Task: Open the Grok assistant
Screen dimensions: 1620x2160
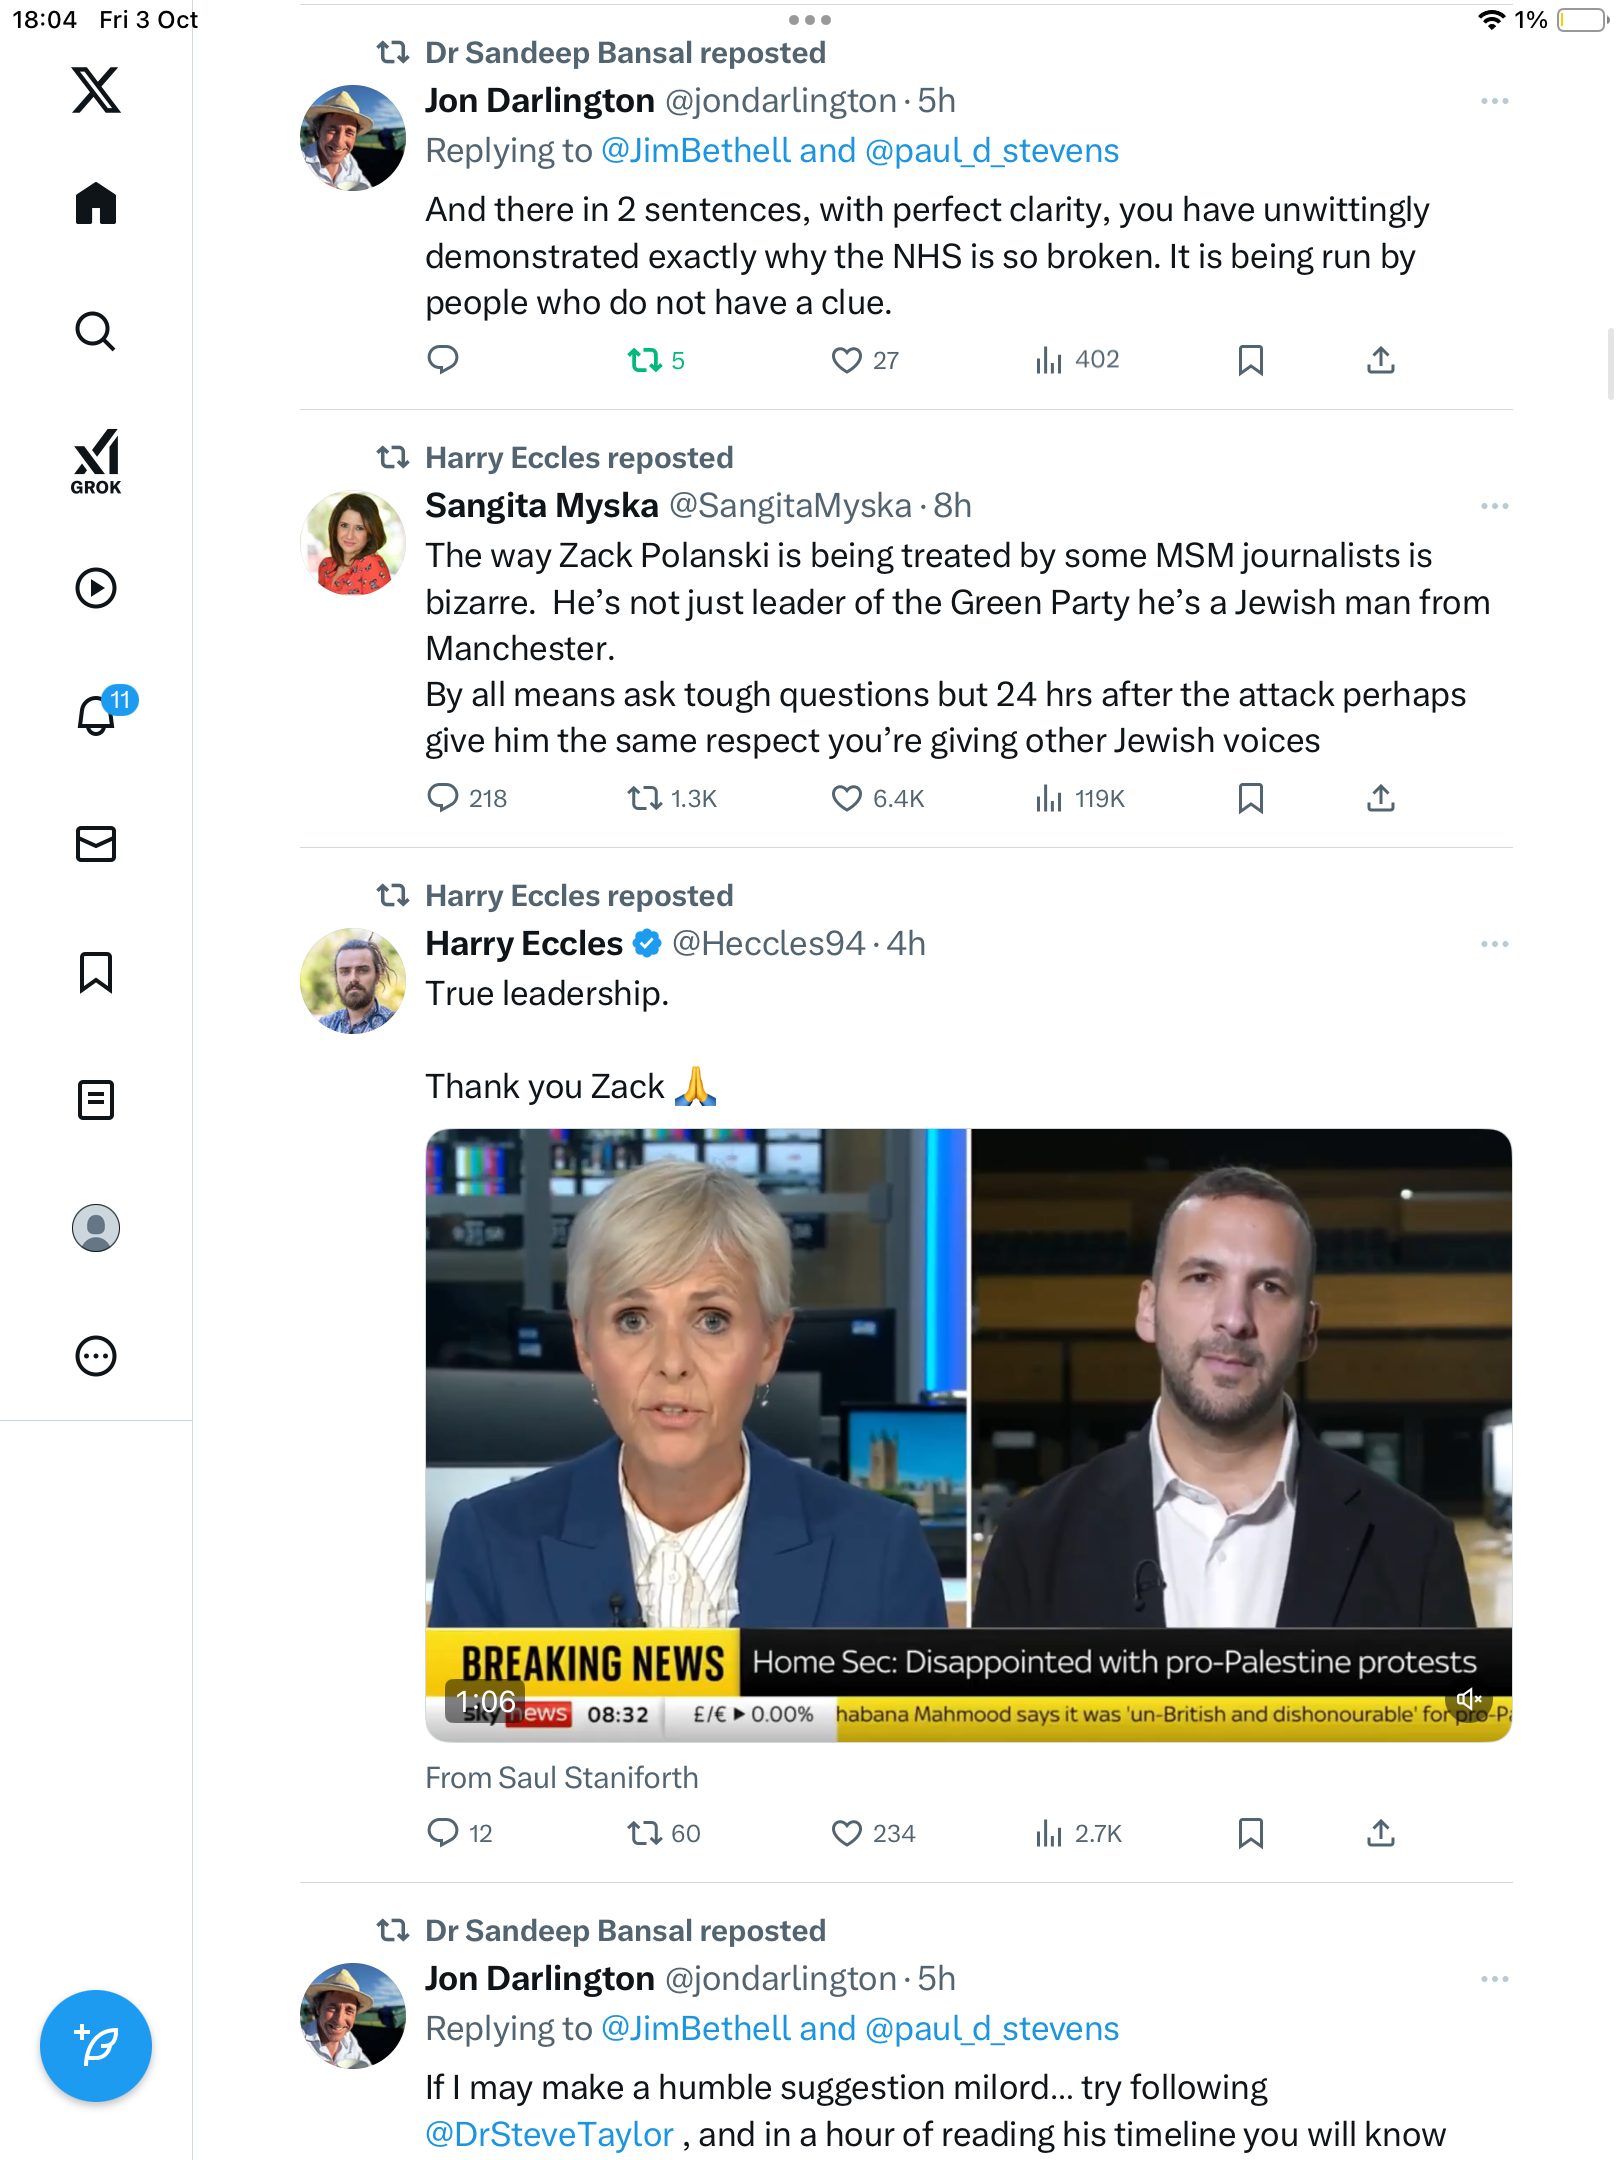Action: pos(96,461)
